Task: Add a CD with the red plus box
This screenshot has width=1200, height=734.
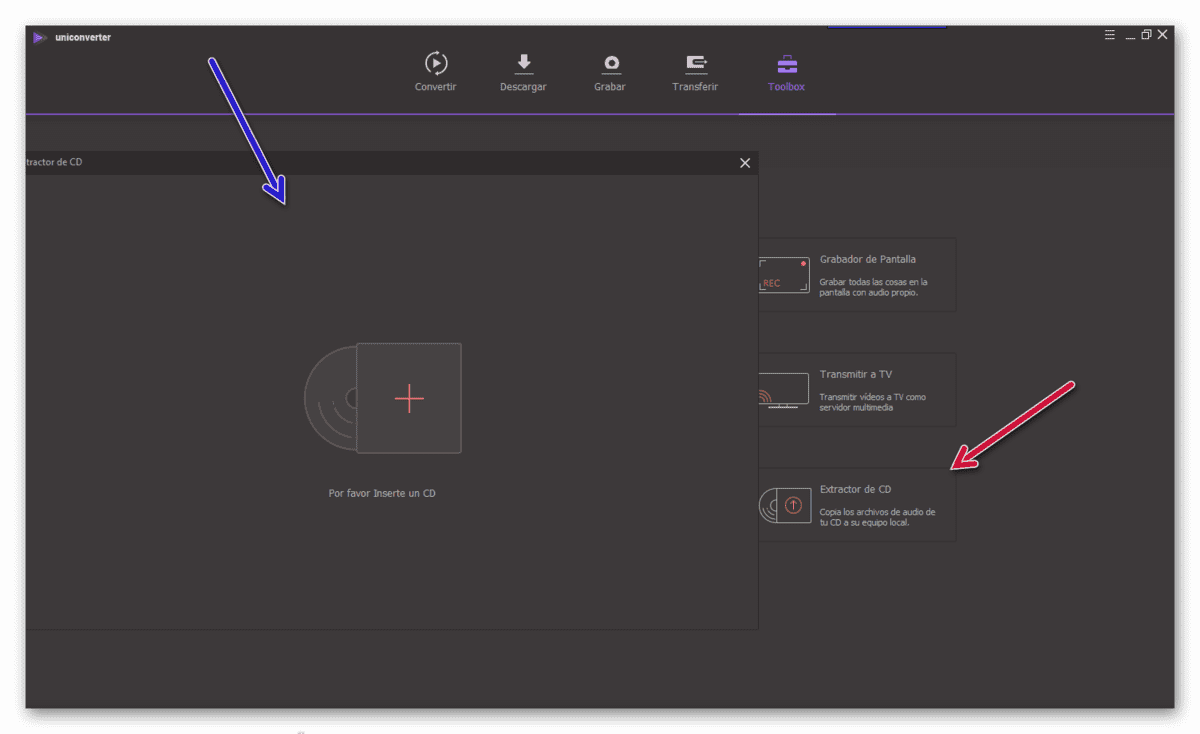Action: (409, 398)
